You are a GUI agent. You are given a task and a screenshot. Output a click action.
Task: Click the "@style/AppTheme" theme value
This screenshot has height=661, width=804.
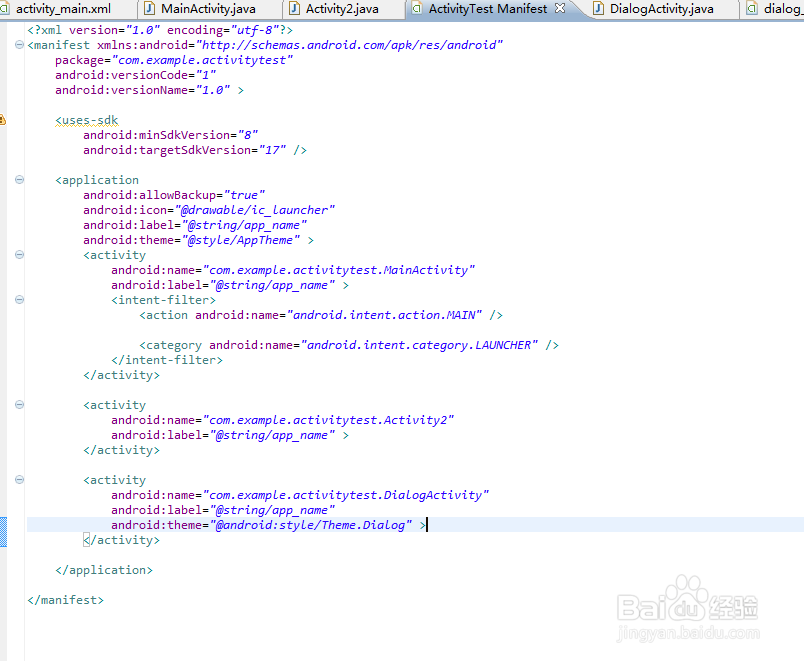[x=241, y=240]
